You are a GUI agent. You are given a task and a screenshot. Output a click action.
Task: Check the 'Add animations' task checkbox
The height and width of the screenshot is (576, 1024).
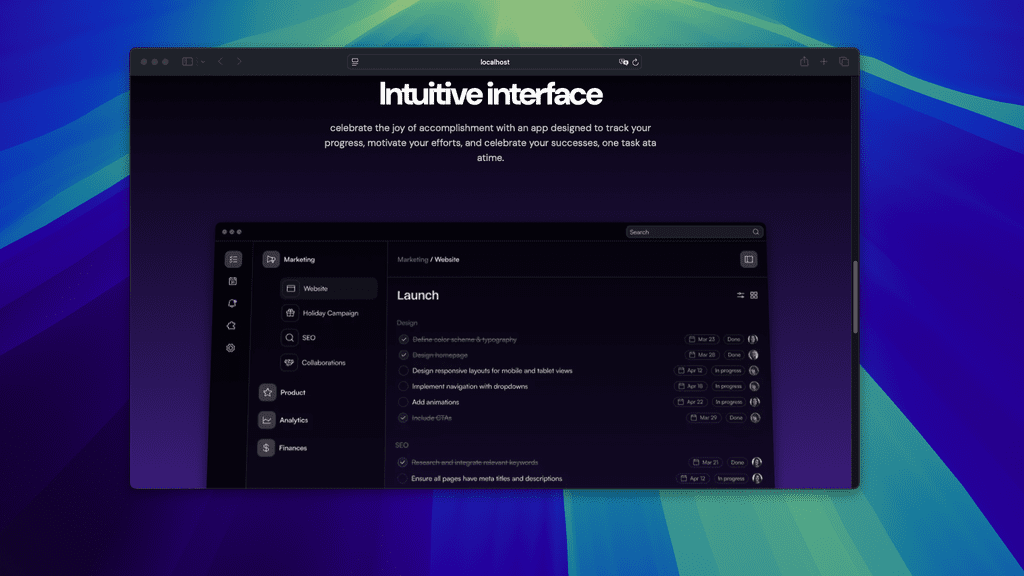(x=403, y=402)
